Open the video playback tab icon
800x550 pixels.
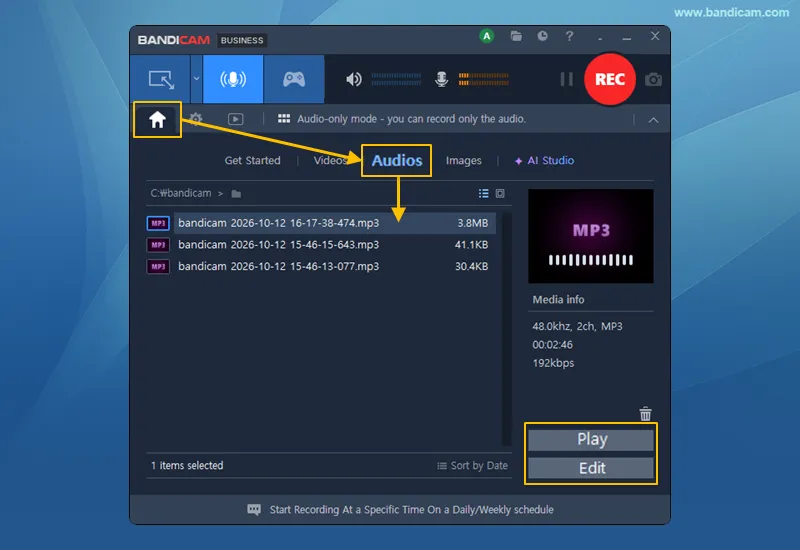(x=235, y=119)
